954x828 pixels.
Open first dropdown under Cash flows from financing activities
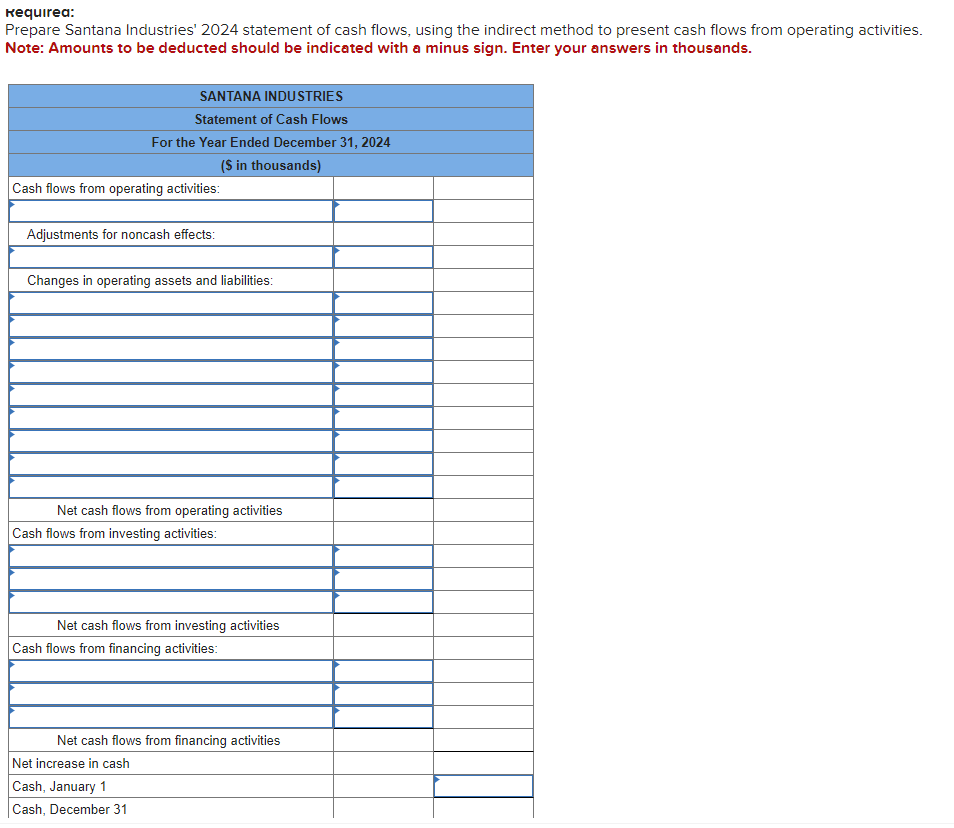[x=171, y=671]
